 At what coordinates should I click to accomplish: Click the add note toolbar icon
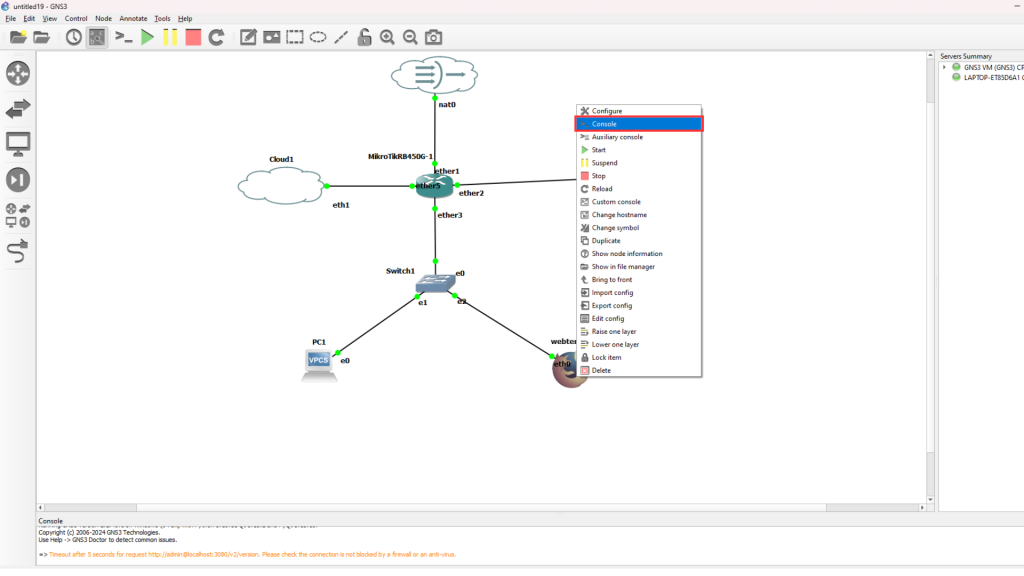pos(248,37)
